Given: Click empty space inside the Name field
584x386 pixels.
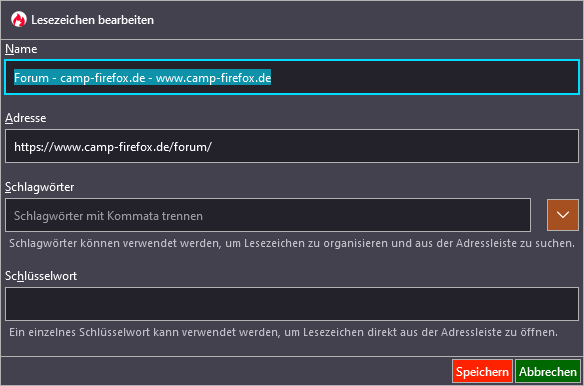Looking at the screenshot, I should click(x=425, y=77).
